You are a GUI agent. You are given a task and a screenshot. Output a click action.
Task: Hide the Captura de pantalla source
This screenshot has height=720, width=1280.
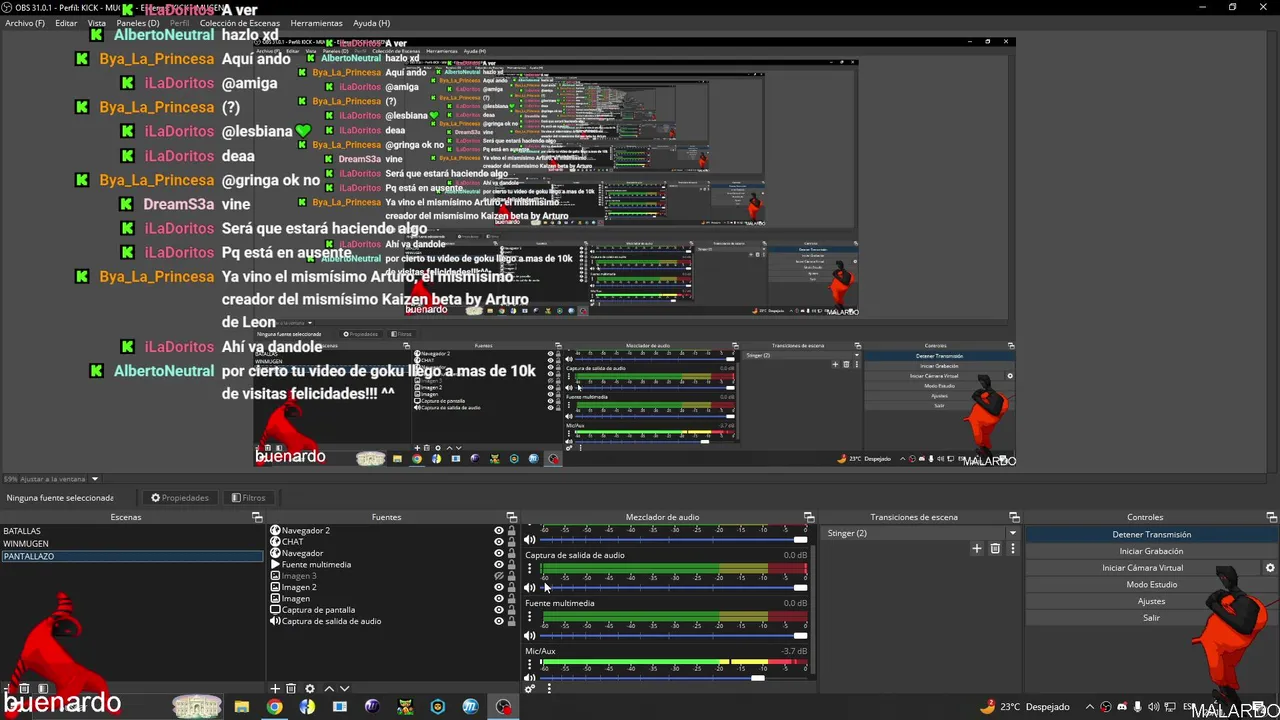pyautogui.click(x=499, y=610)
